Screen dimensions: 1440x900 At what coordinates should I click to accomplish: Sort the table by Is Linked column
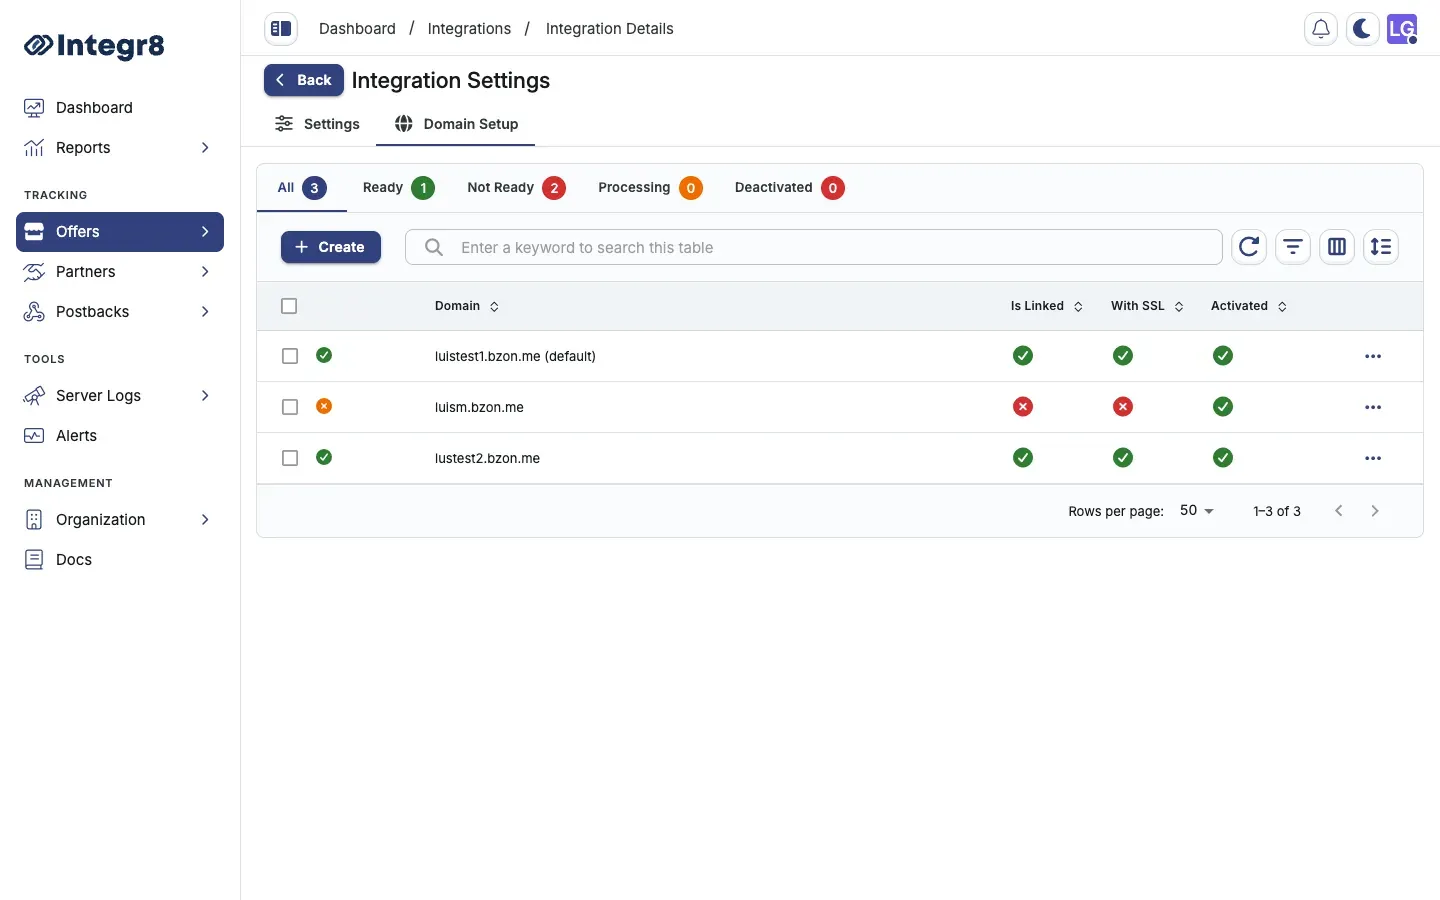(1047, 306)
